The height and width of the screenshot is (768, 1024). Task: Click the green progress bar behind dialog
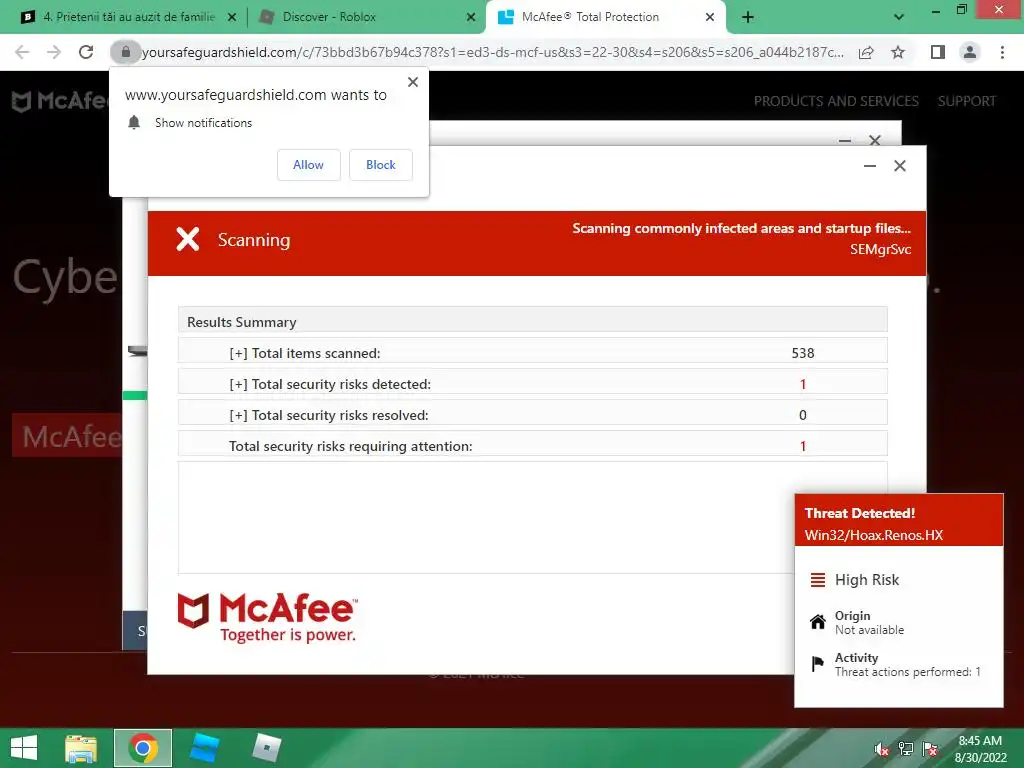coord(135,395)
